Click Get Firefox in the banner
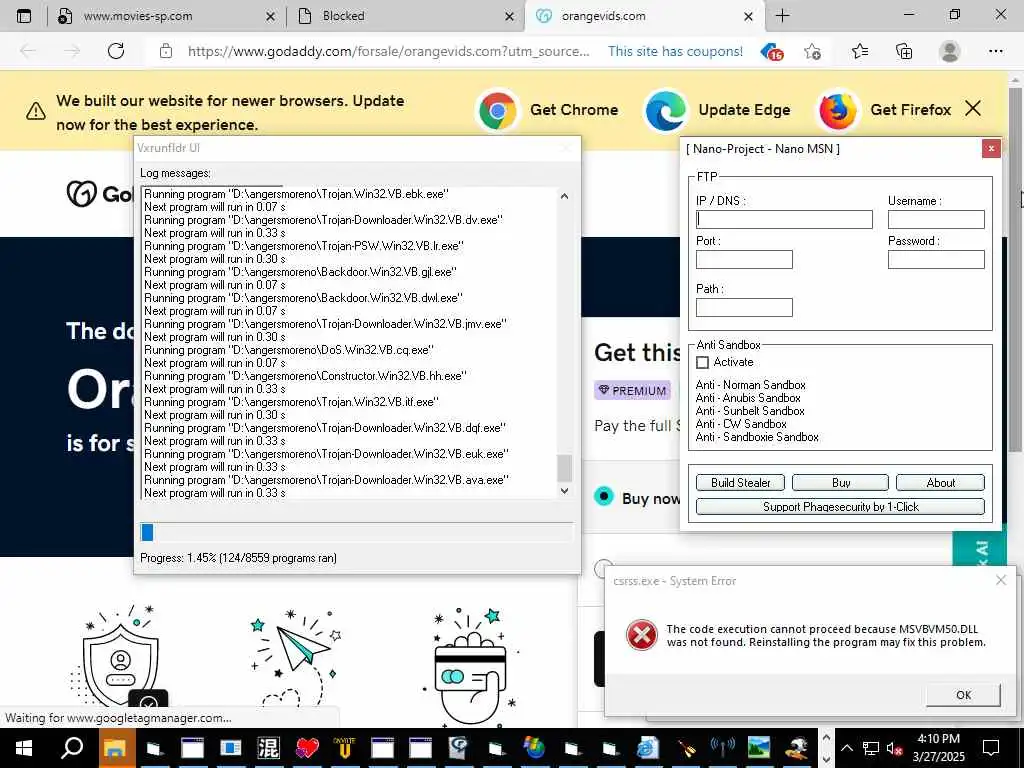This screenshot has height=768, width=1024. tap(910, 110)
